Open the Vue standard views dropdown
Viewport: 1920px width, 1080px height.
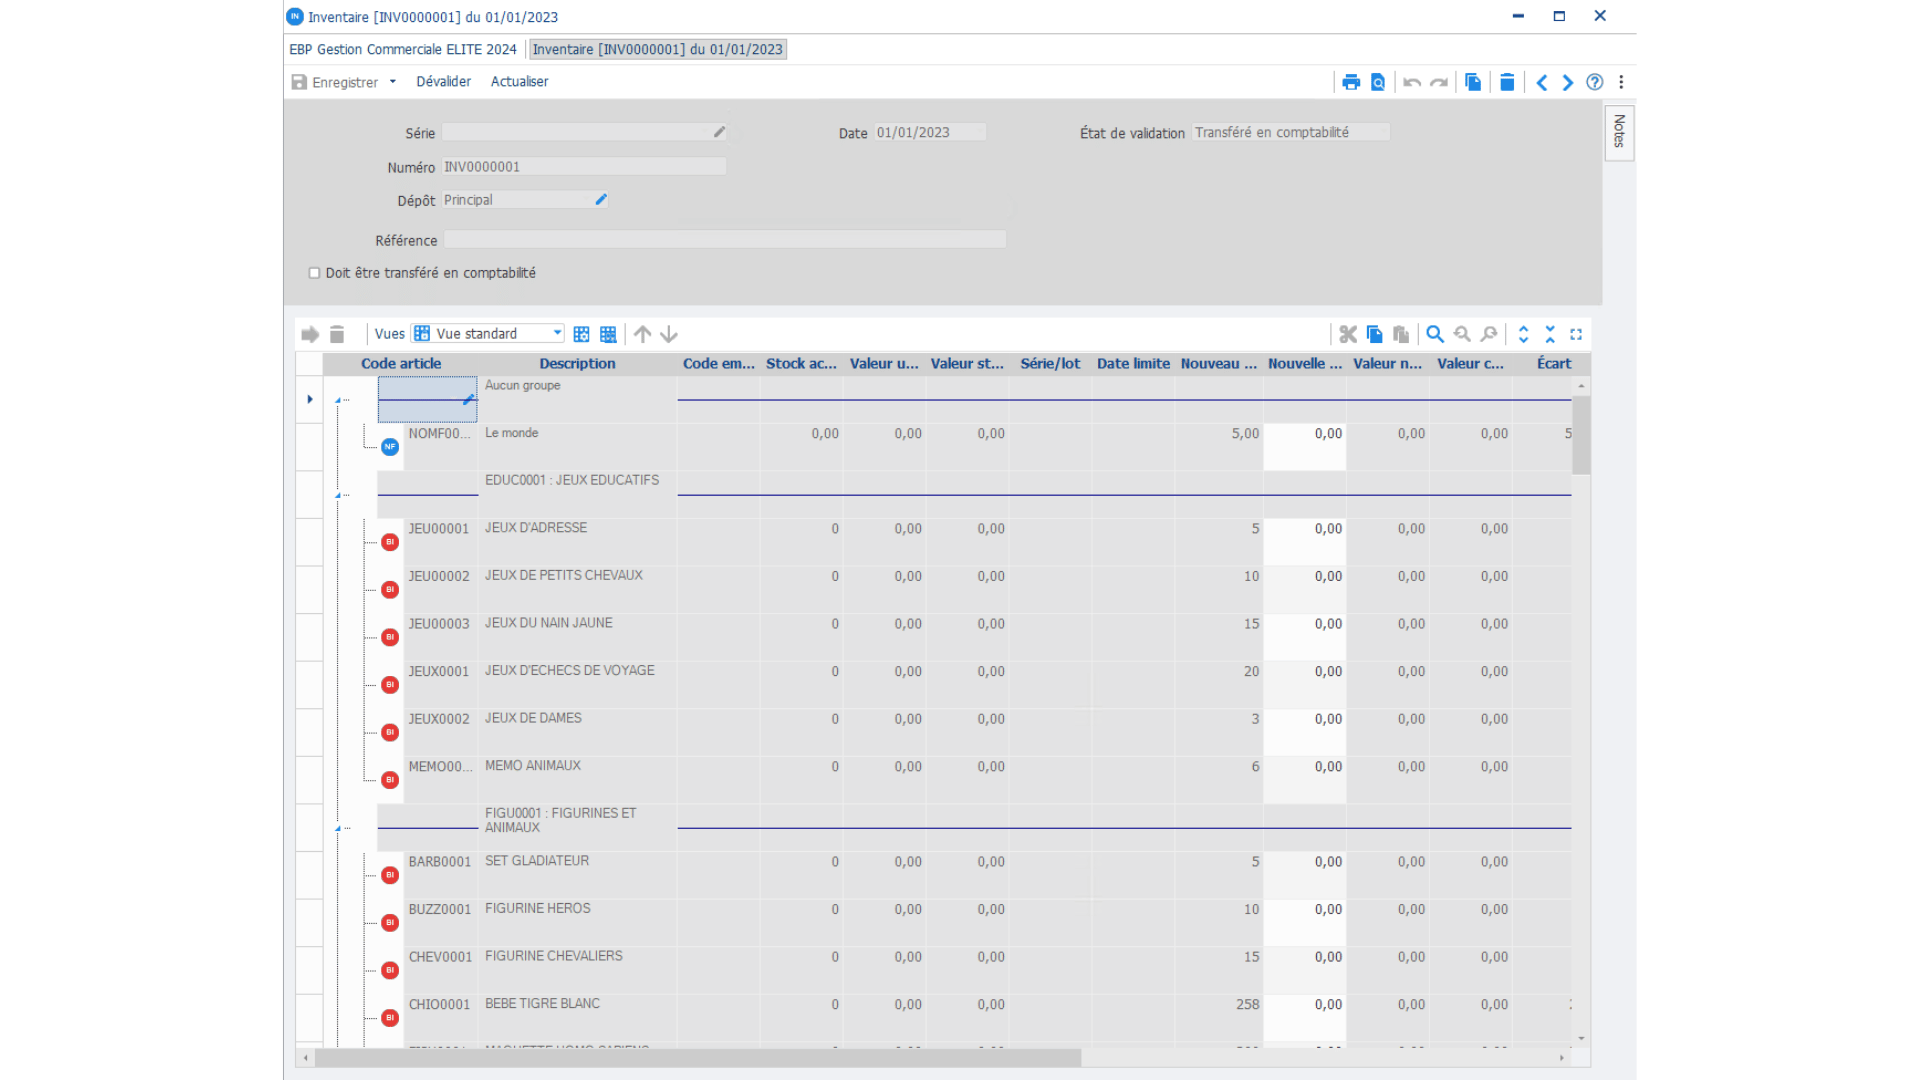(x=557, y=333)
